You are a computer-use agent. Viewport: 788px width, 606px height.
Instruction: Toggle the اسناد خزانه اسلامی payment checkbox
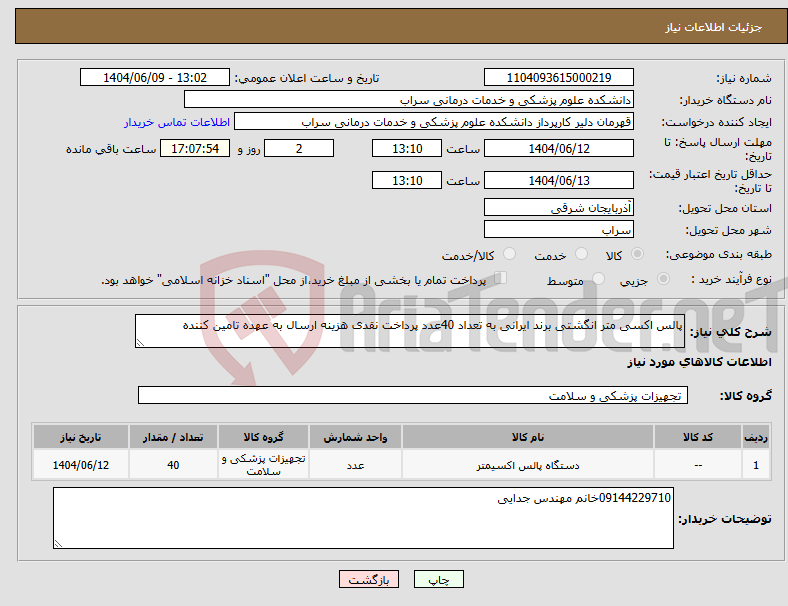point(501,278)
